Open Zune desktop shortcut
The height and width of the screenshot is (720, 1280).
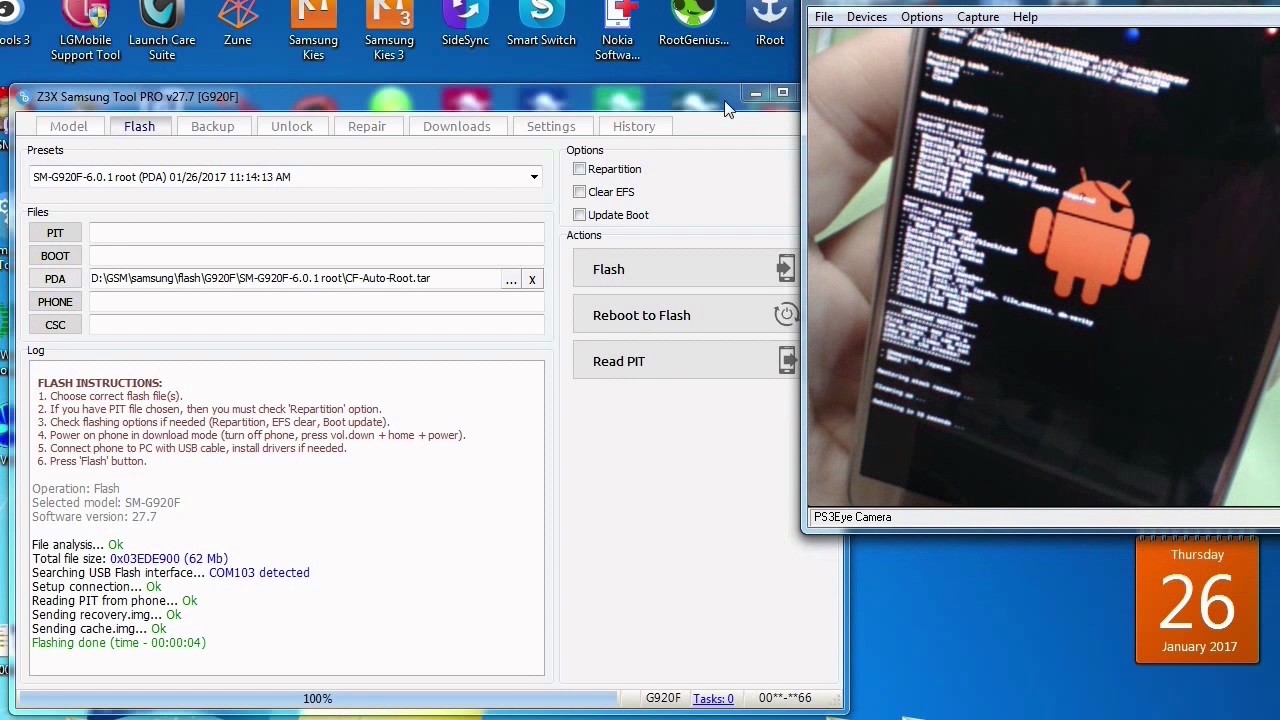click(238, 24)
